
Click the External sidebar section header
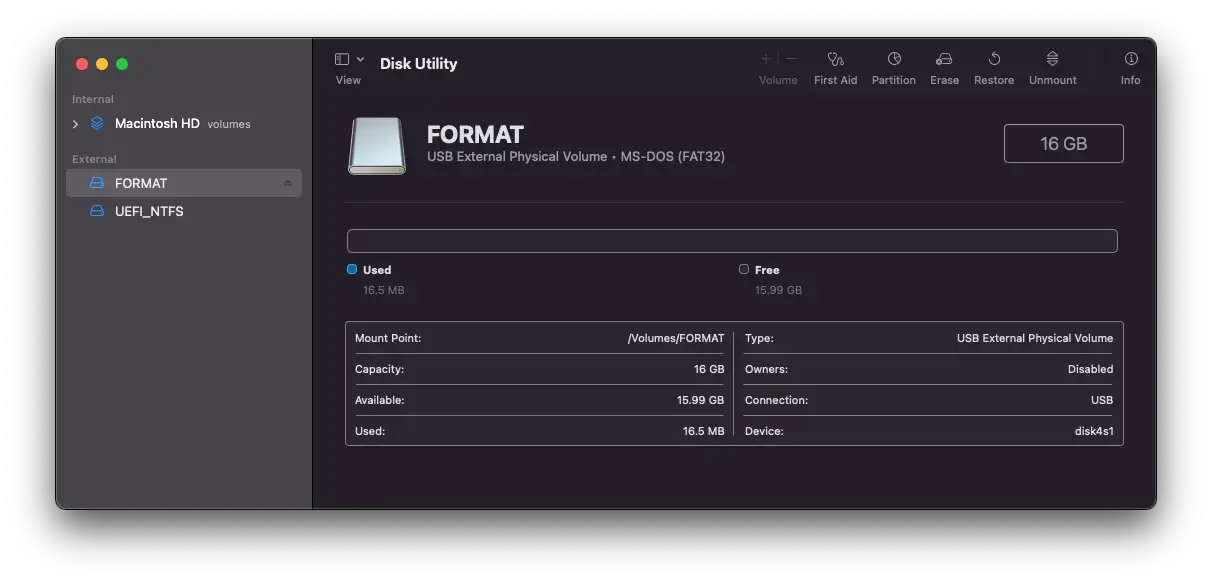(94, 159)
